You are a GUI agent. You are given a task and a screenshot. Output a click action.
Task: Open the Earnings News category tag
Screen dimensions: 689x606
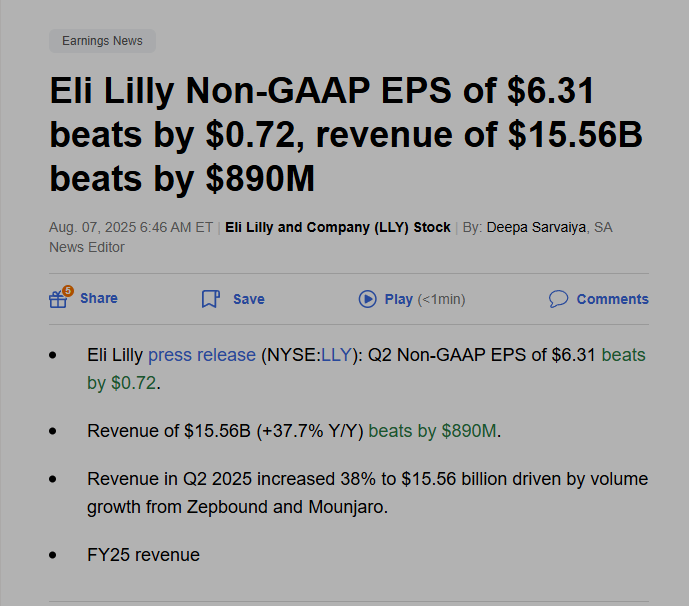[102, 41]
